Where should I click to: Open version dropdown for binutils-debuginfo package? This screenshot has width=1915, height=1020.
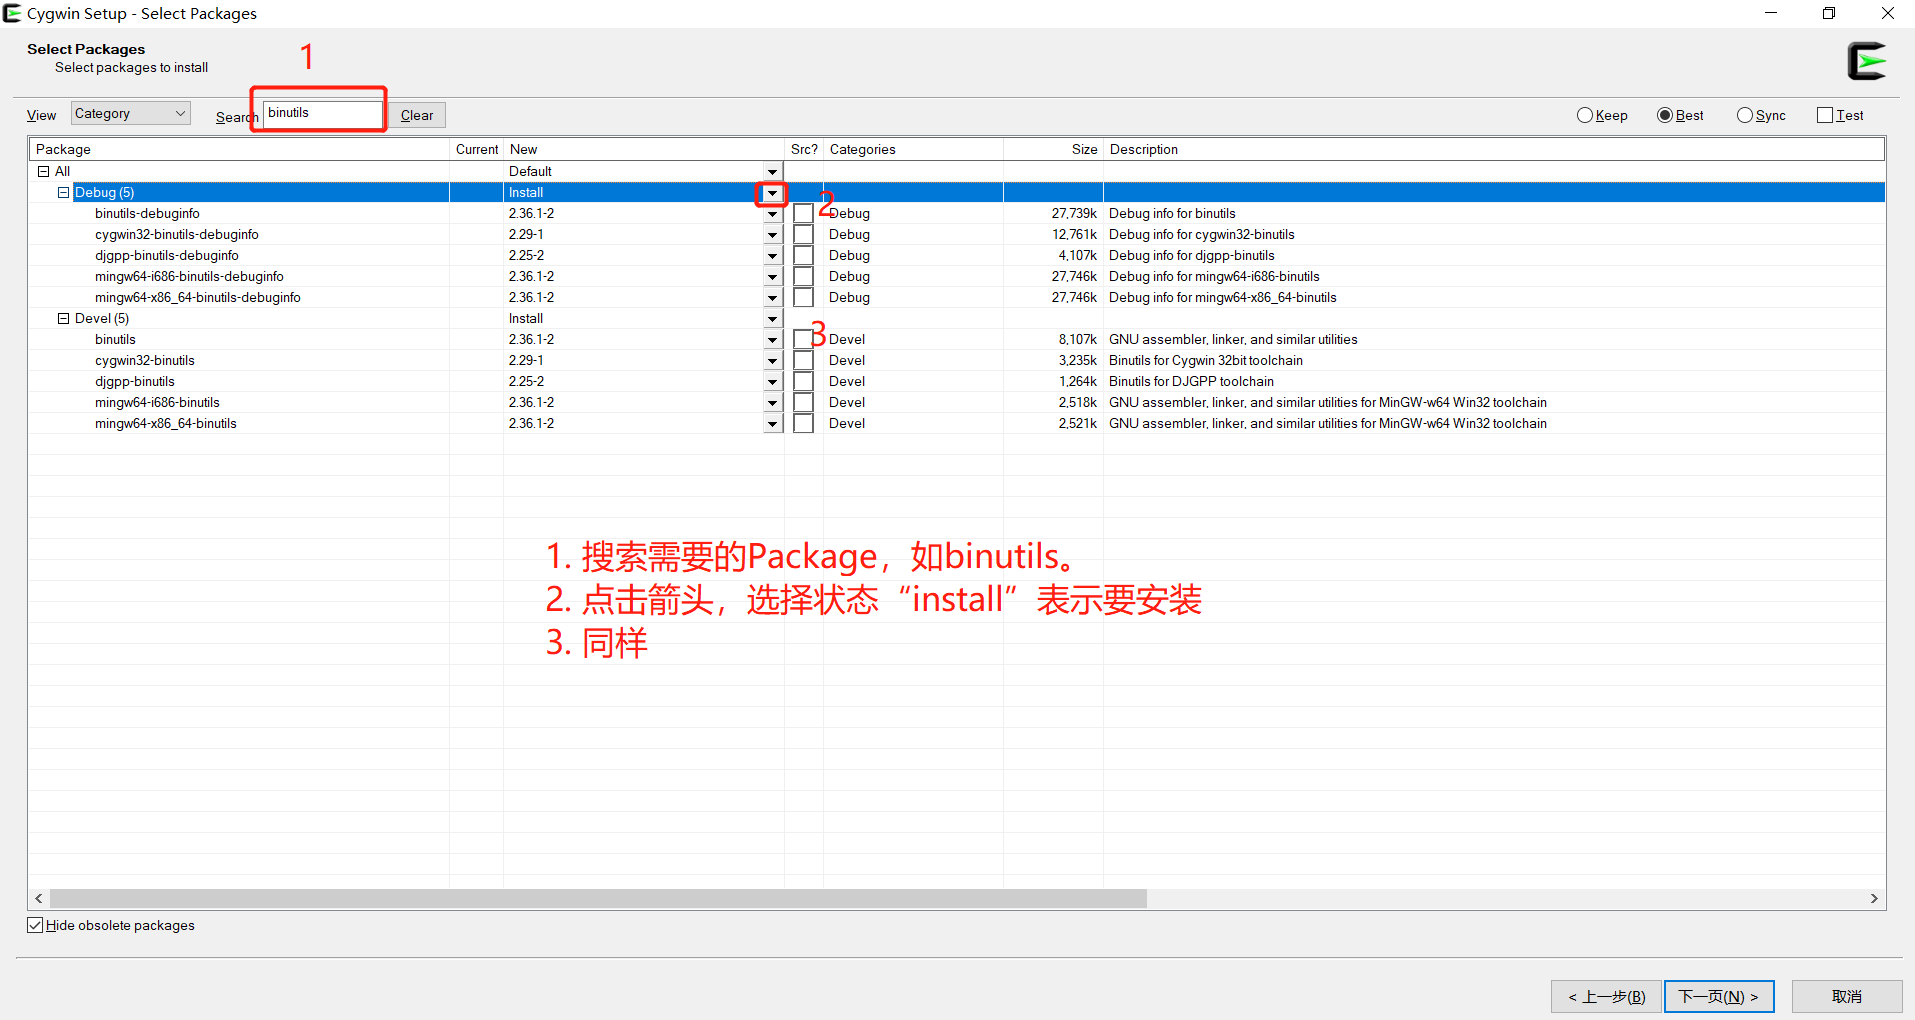click(x=772, y=214)
